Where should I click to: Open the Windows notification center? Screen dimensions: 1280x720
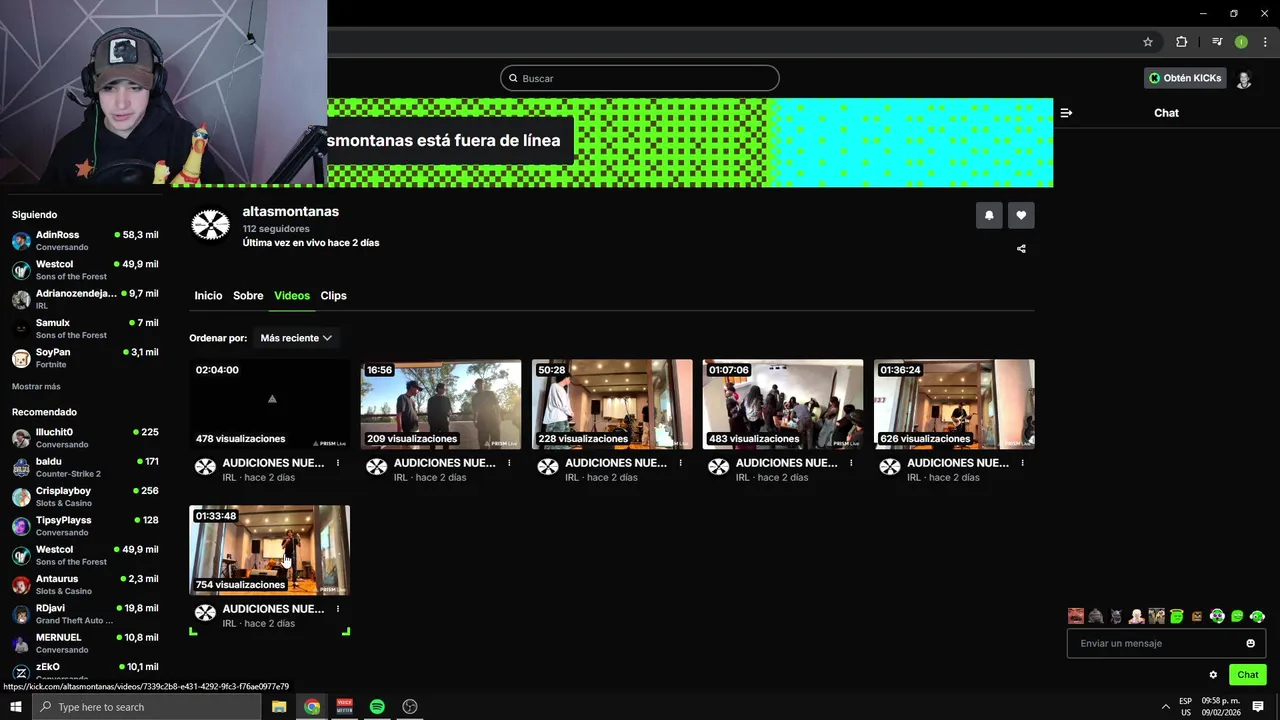[1258, 707]
